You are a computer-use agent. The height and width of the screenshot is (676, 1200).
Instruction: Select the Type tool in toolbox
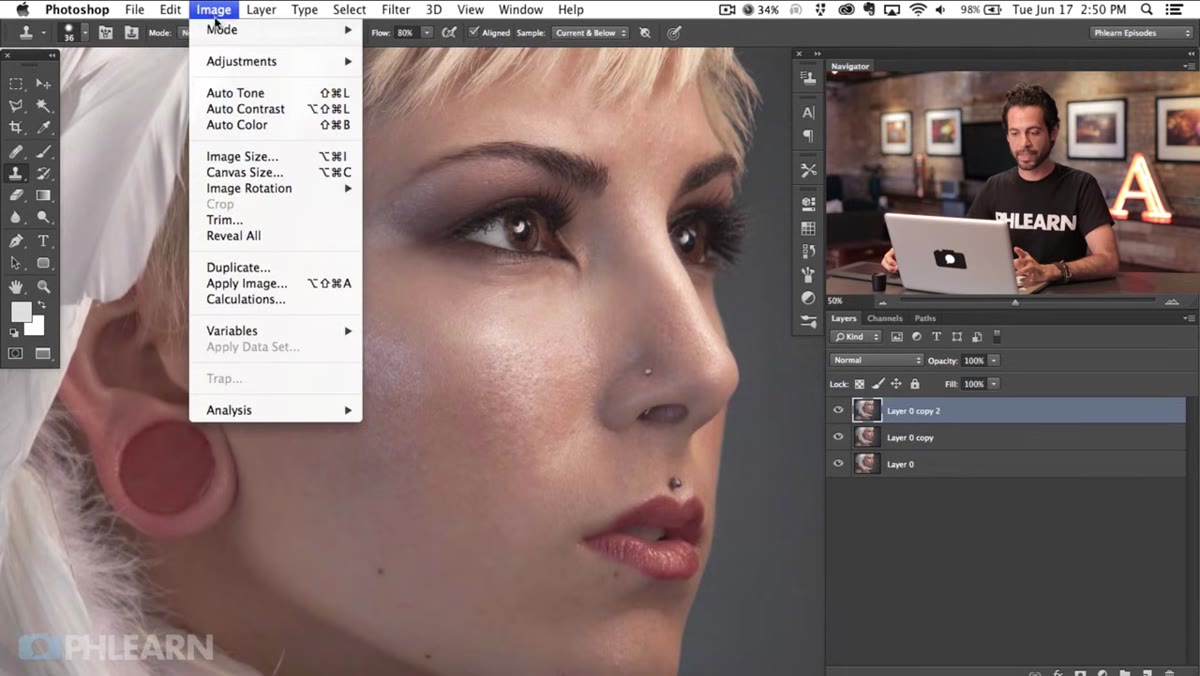[x=43, y=241]
